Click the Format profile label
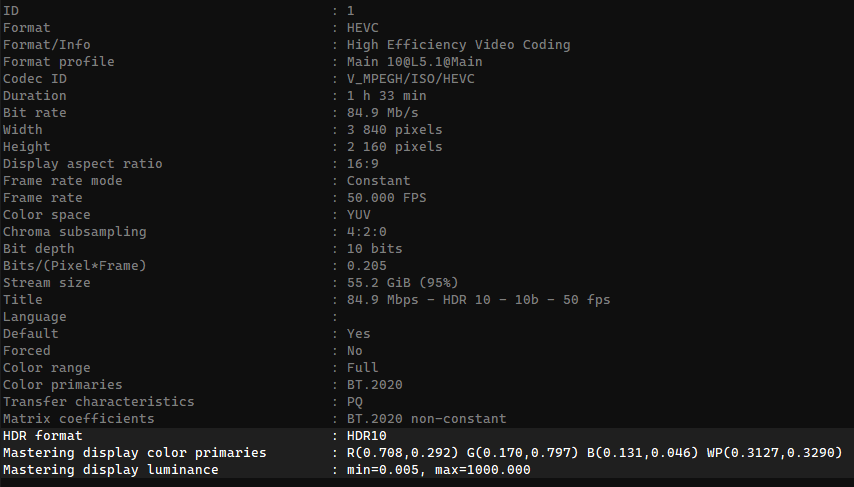The image size is (854, 487). 59,62
